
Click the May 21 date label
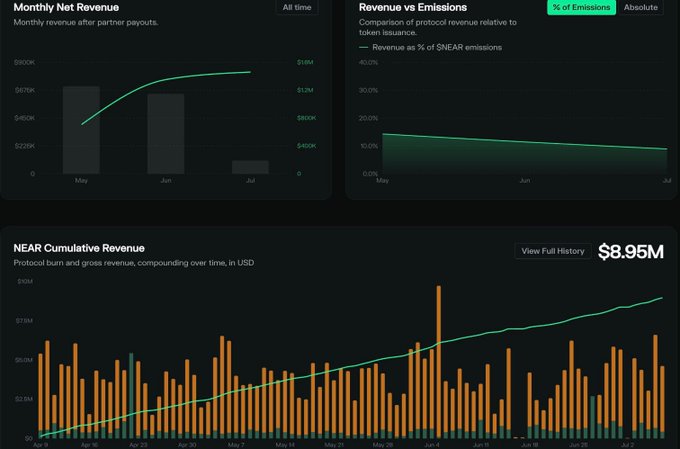(334, 445)
